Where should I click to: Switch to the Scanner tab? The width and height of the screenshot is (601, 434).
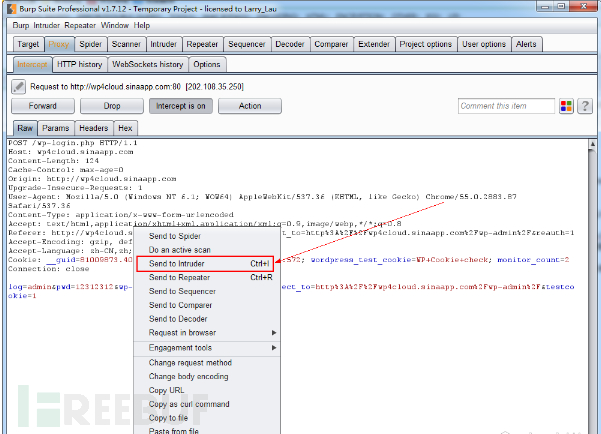tap(126, 44)
